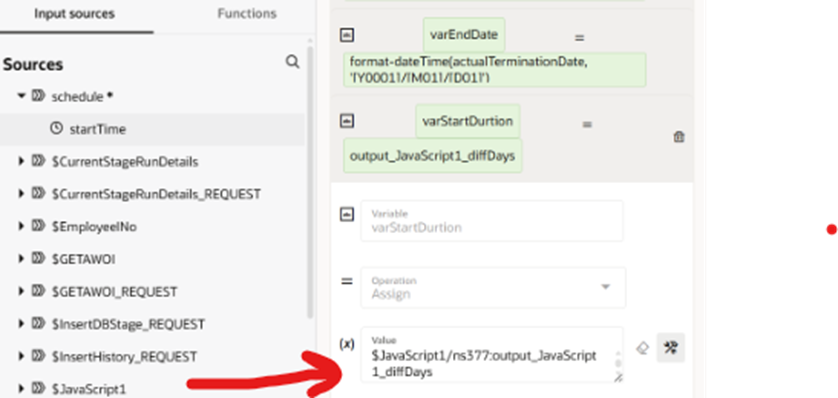Viewport: 838px width, 398px height.
Task: Select $JavaScript1 in Sources
Action: tap(89, 389)
